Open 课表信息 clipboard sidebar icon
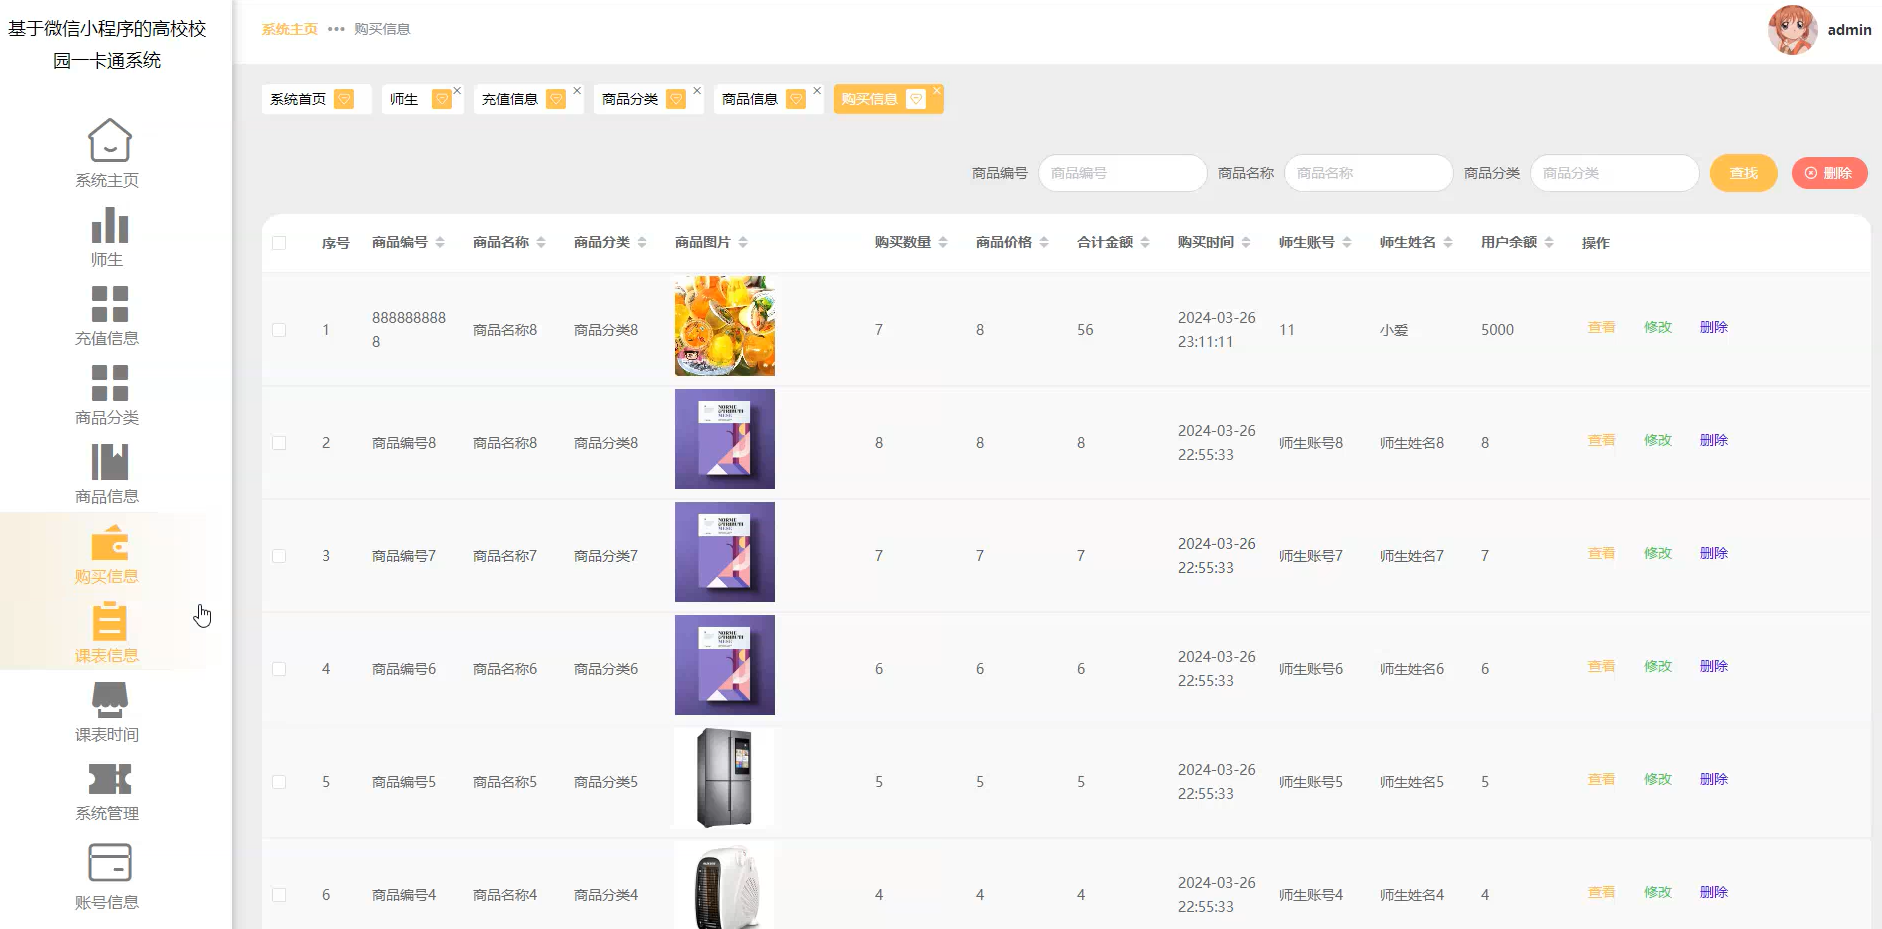Screen dimensions: 1882x929 click(x=109, y=621)
